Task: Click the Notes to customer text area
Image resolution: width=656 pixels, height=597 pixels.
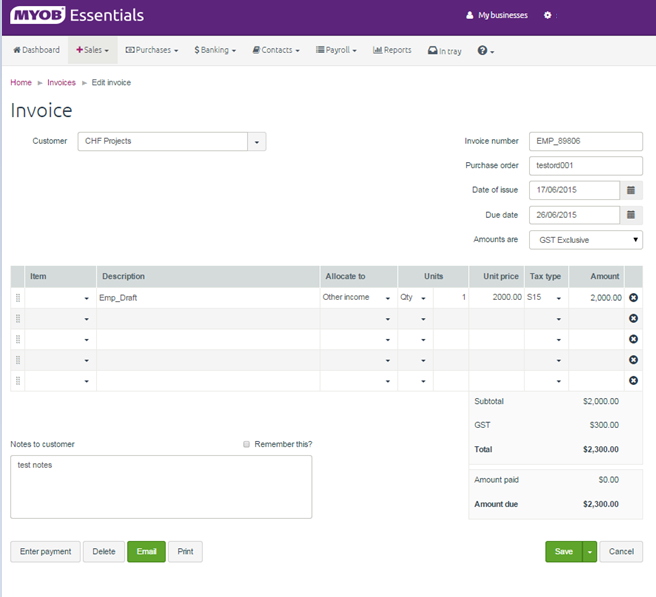Action: tap(161, 487)
